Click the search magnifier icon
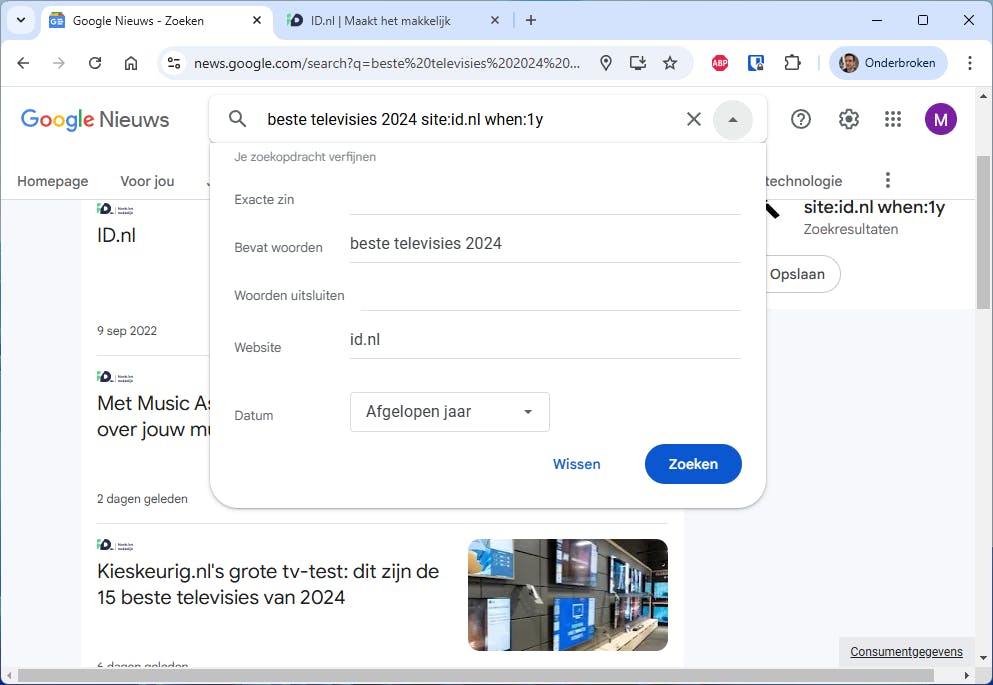This screenshot has height=685, width=993. 237,118
